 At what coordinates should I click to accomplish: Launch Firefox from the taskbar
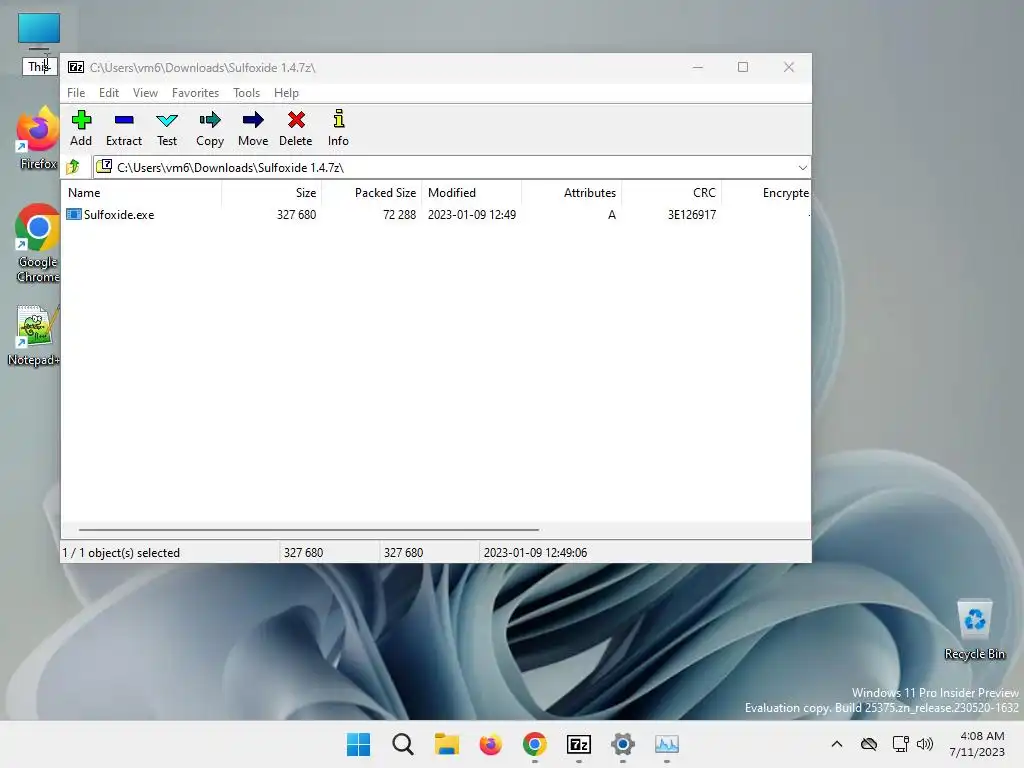[490, 744]
